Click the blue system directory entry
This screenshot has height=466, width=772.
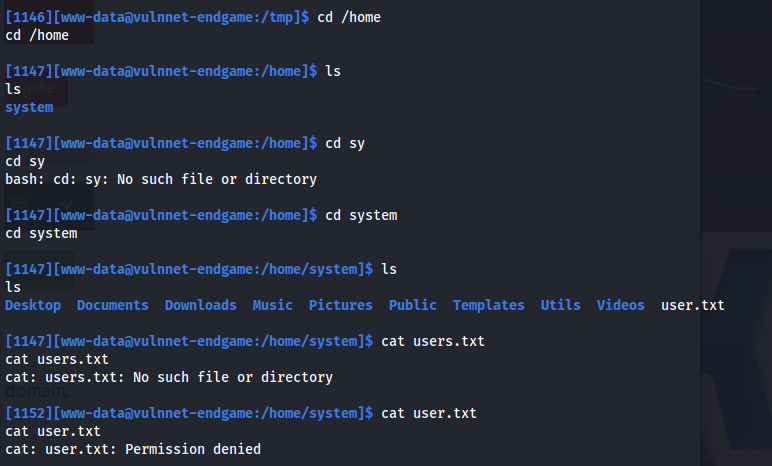(x=29, y=107)
